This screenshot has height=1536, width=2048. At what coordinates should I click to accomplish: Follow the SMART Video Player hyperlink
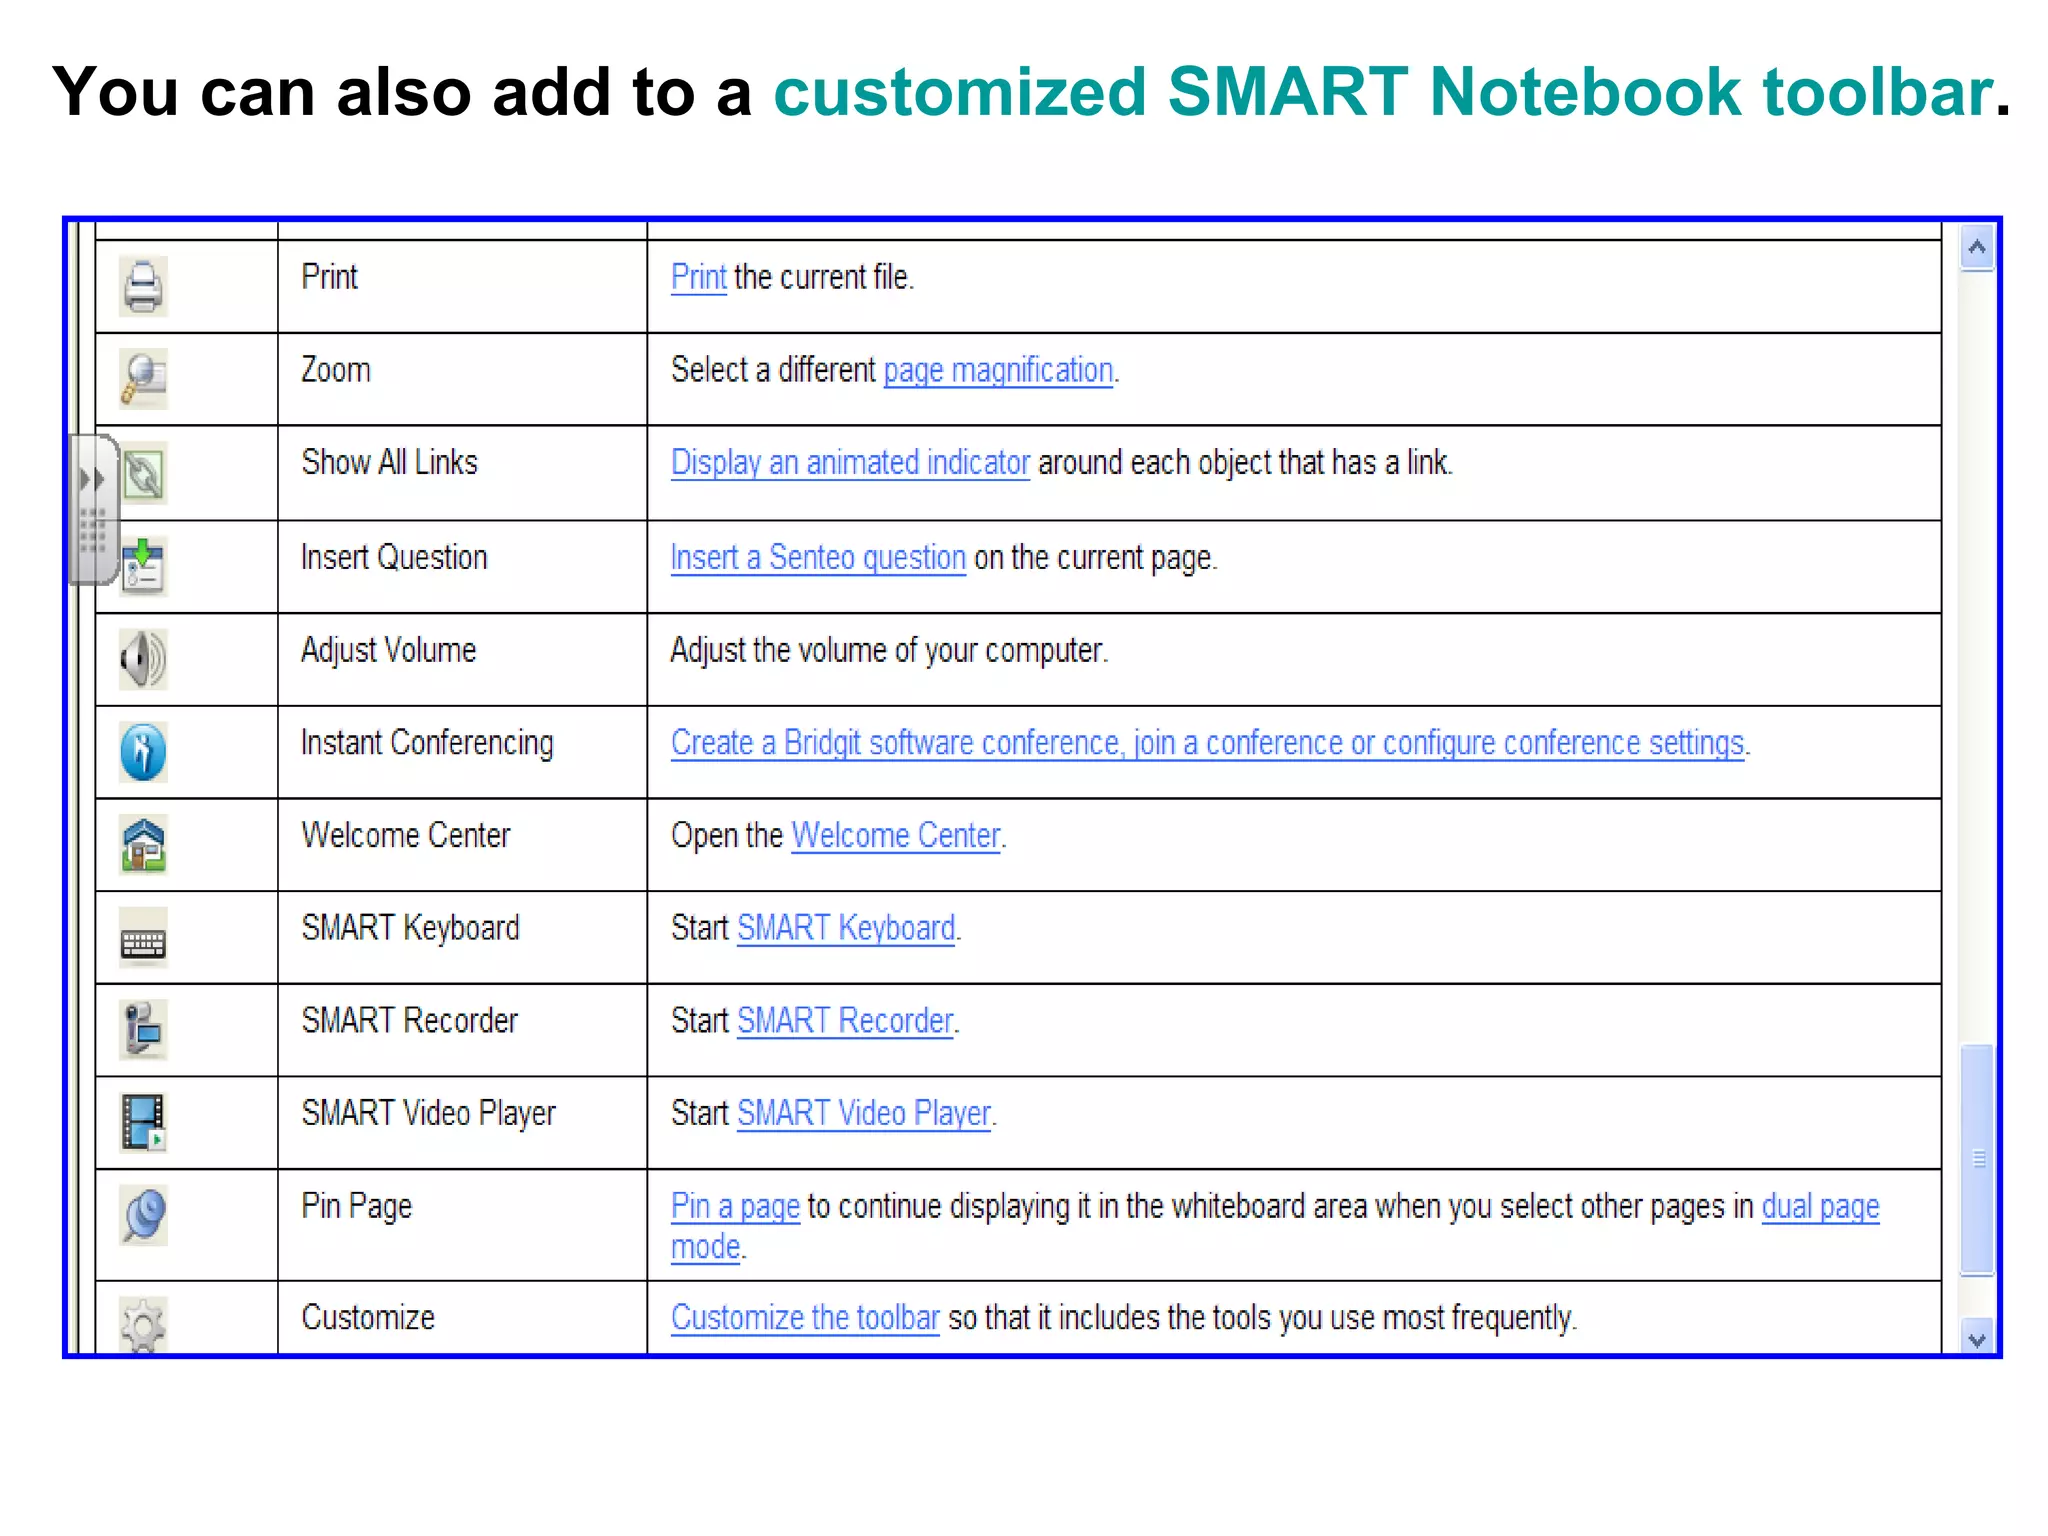[x=864, y=1113]
